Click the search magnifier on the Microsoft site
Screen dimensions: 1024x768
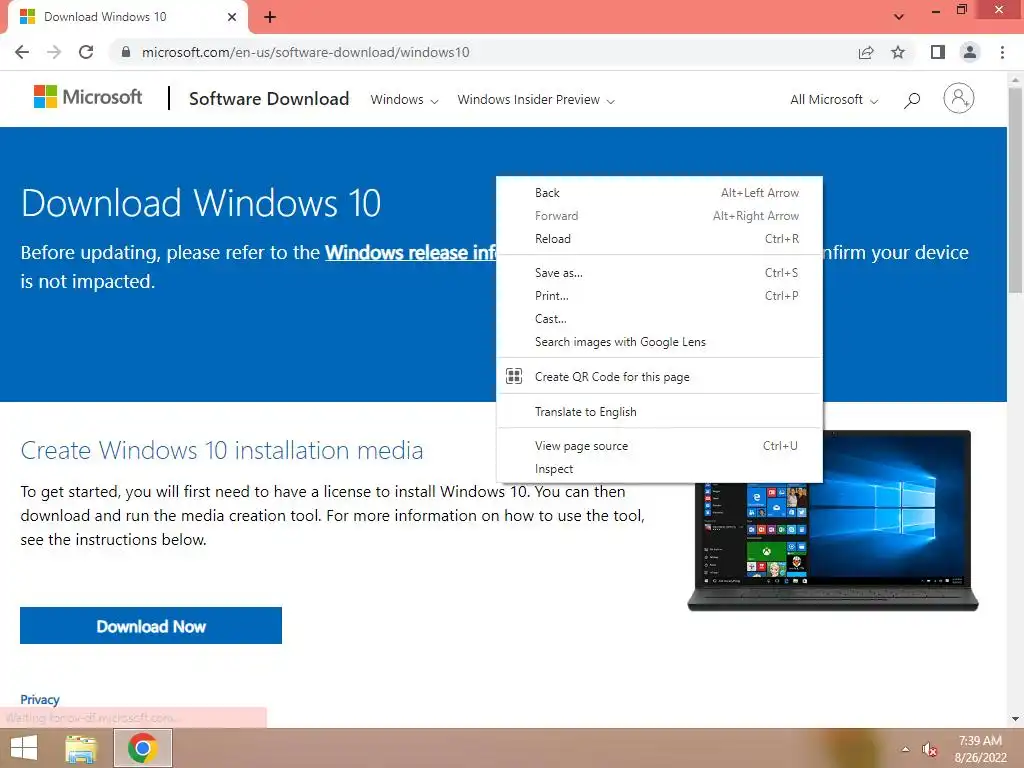pos(912,100)
